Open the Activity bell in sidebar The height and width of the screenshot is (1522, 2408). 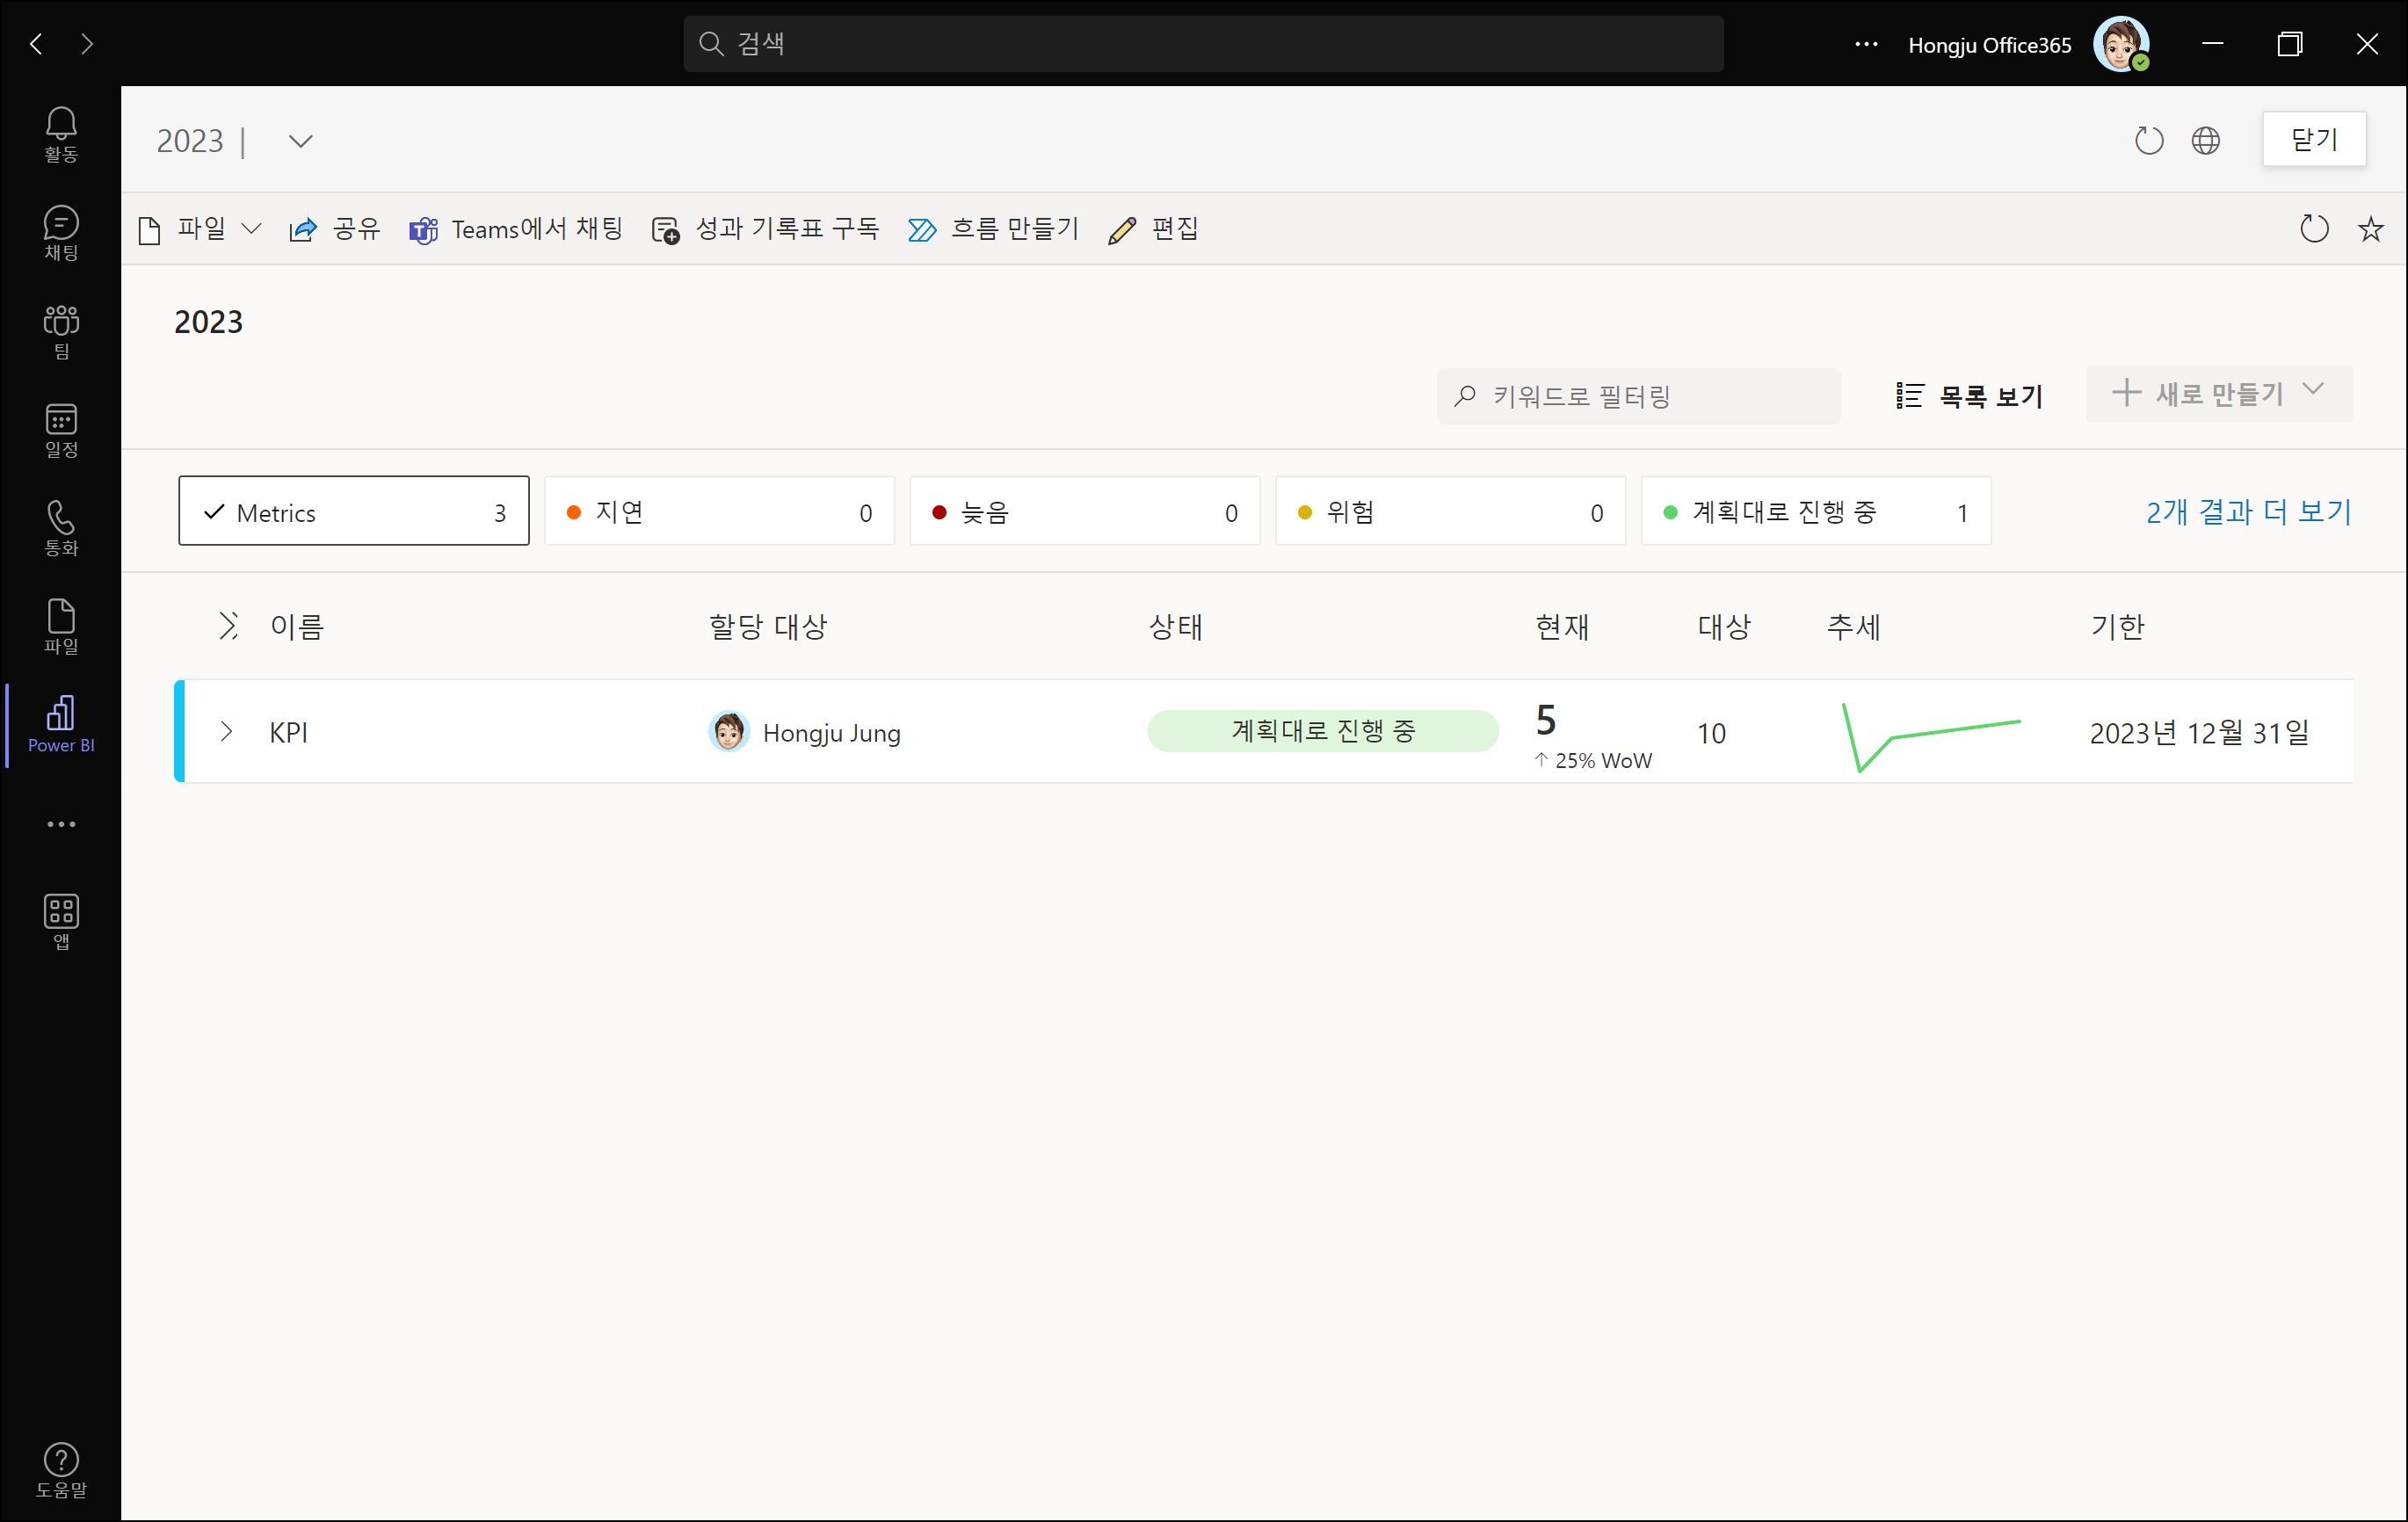coord(61,133)
